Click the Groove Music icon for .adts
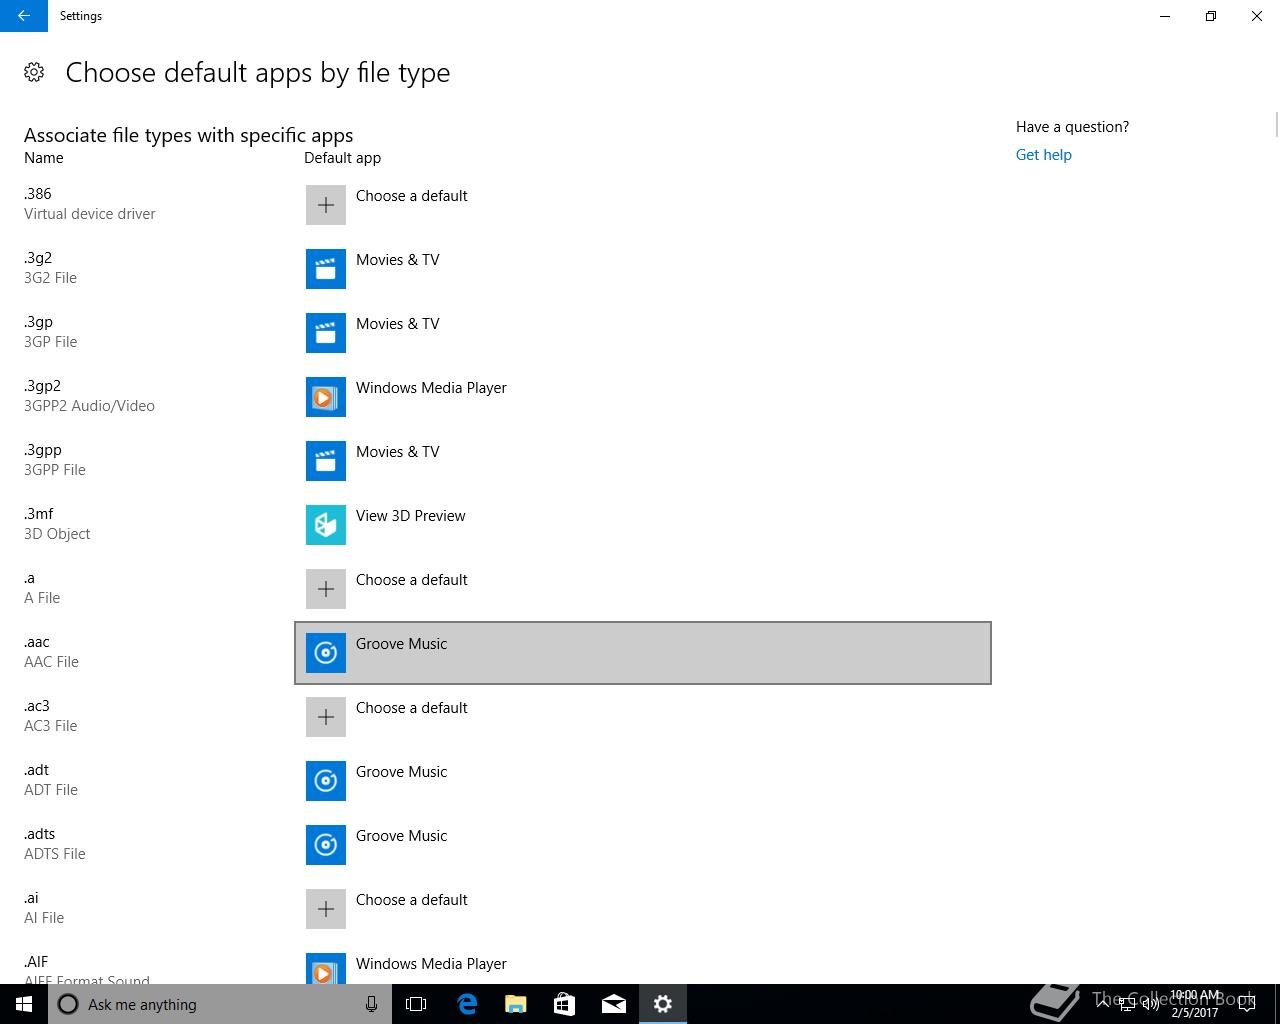This screenshot has width=1280, height=1024. click(326, 845)
